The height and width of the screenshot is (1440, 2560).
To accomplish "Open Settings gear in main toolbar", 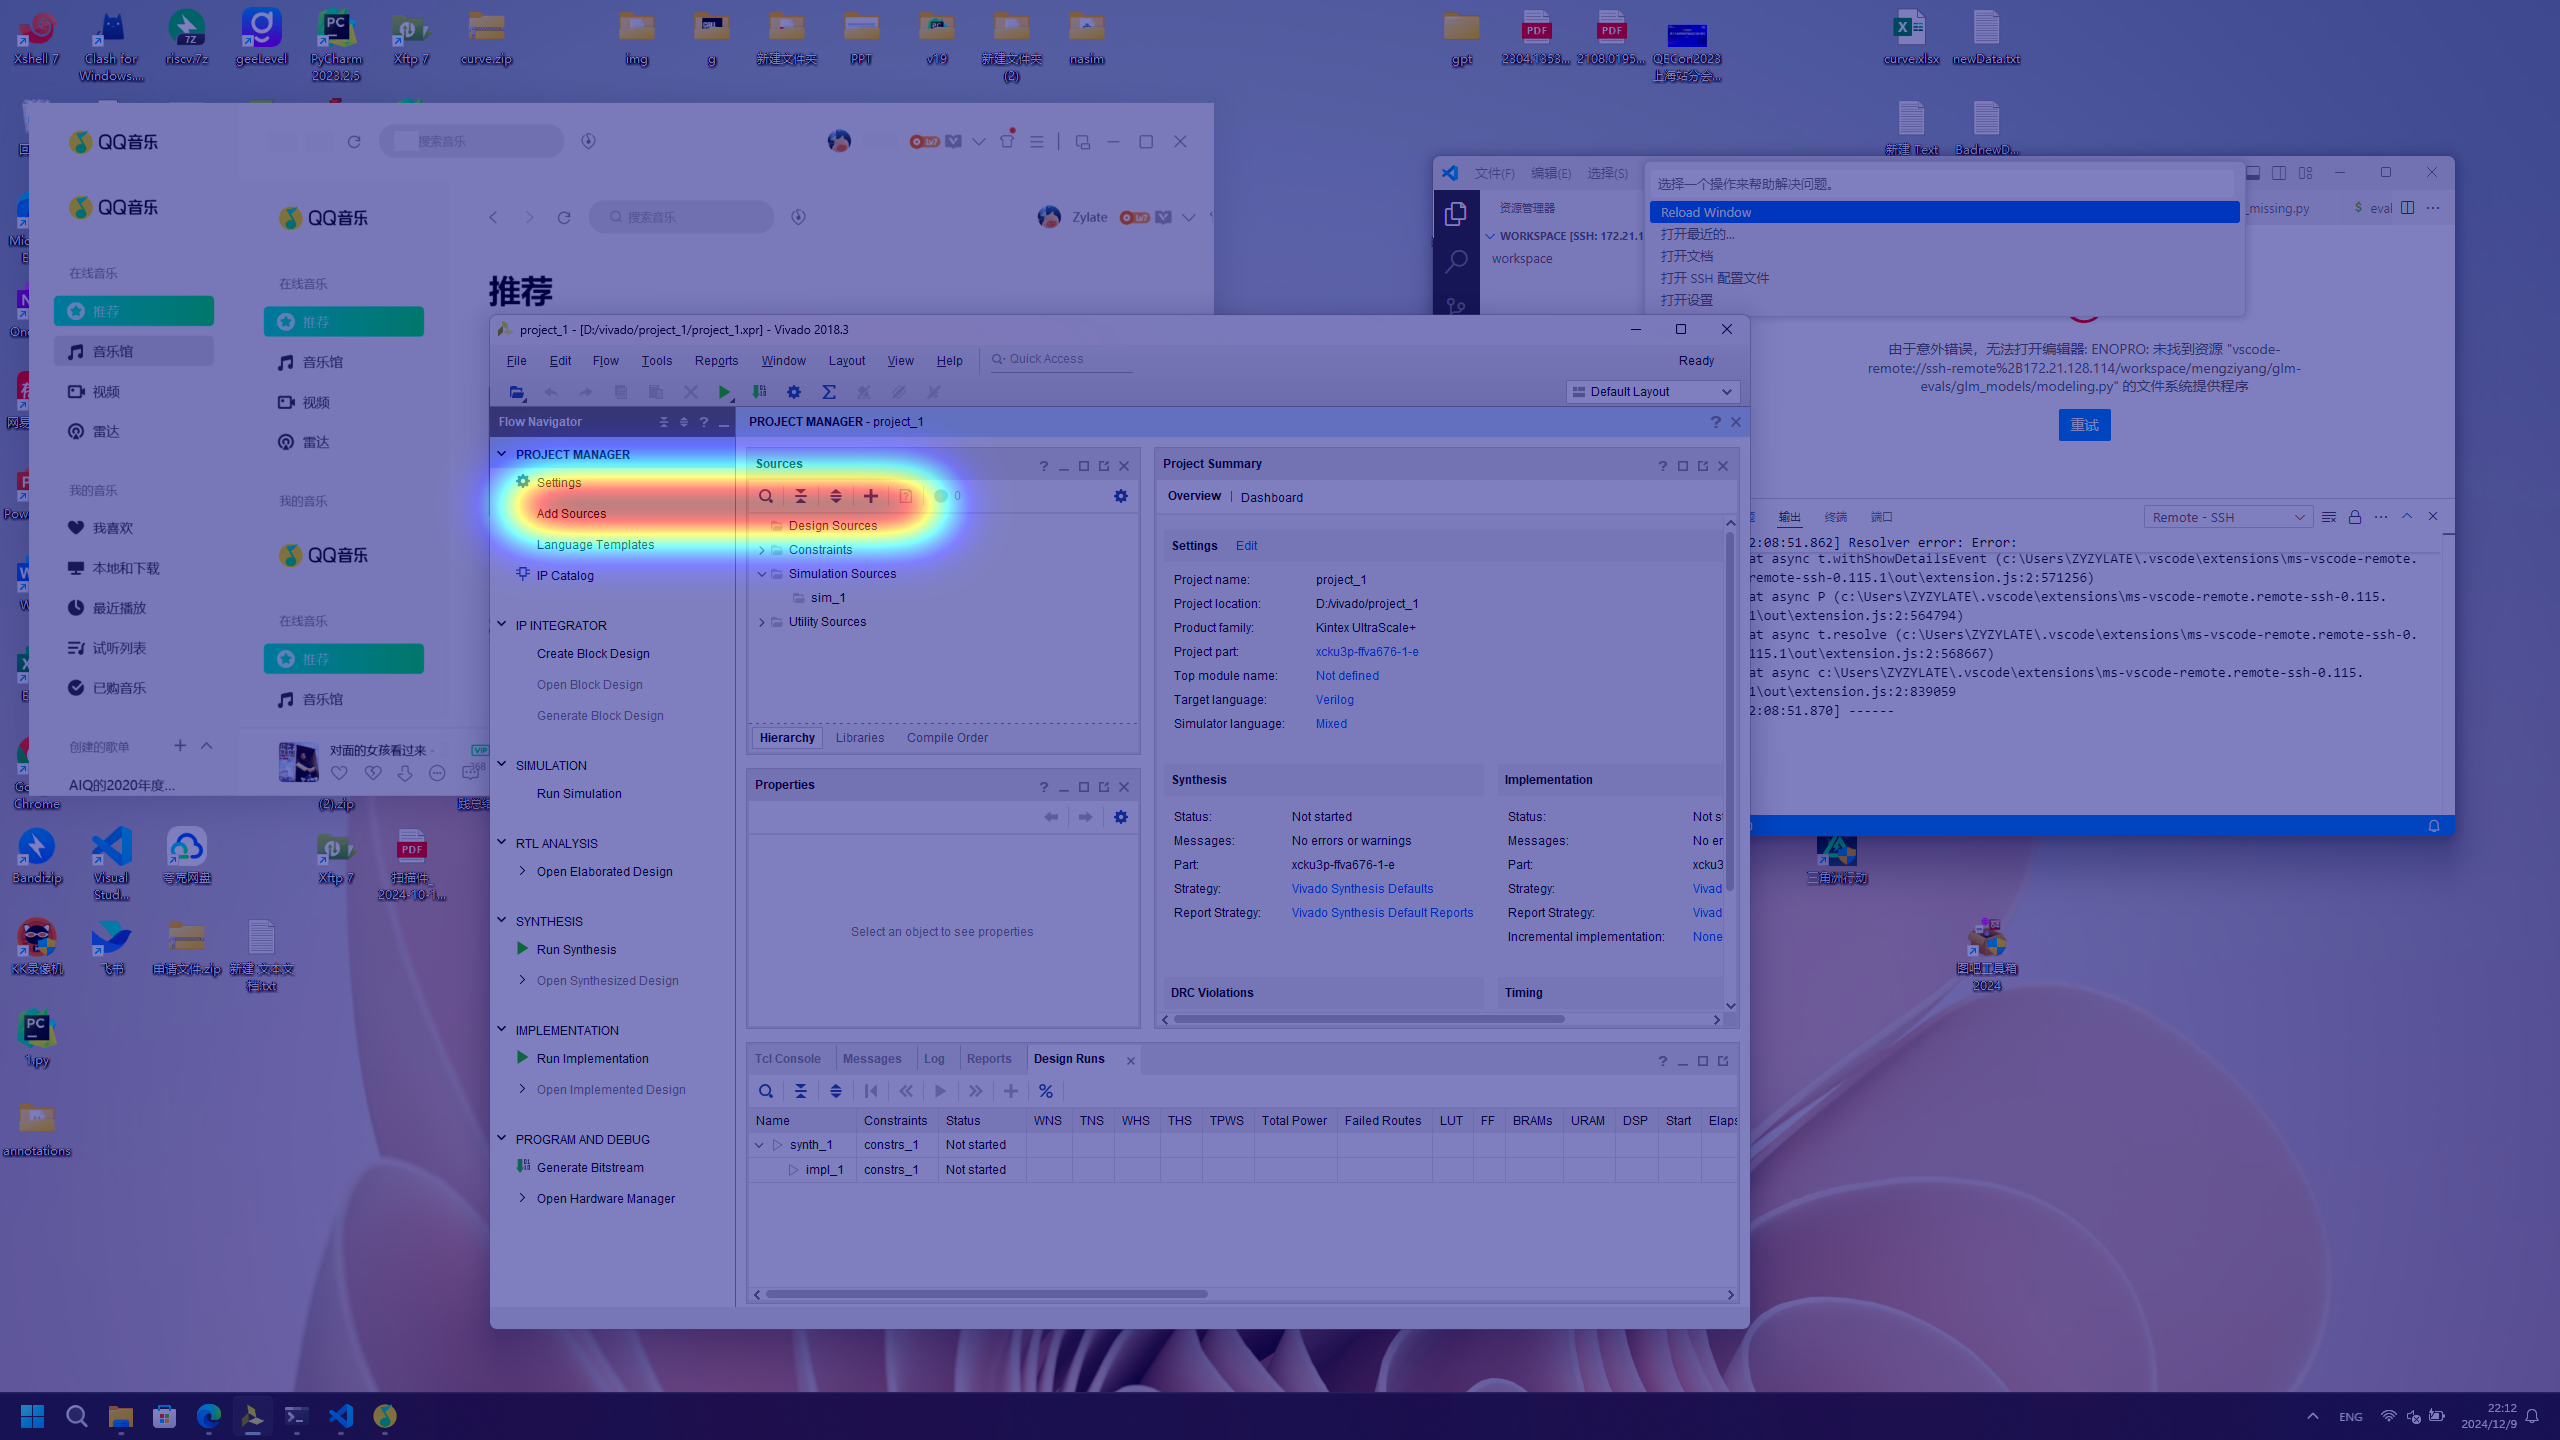I will [x=794, y=392].
